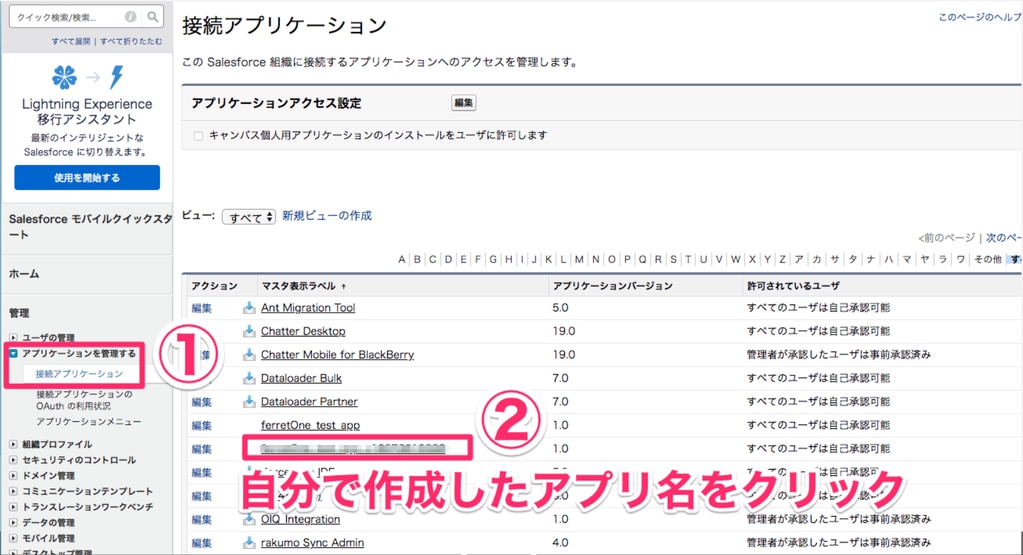Click the download icon beside Dataloader Bulk
1023x555 pixels.
[249, 378]
